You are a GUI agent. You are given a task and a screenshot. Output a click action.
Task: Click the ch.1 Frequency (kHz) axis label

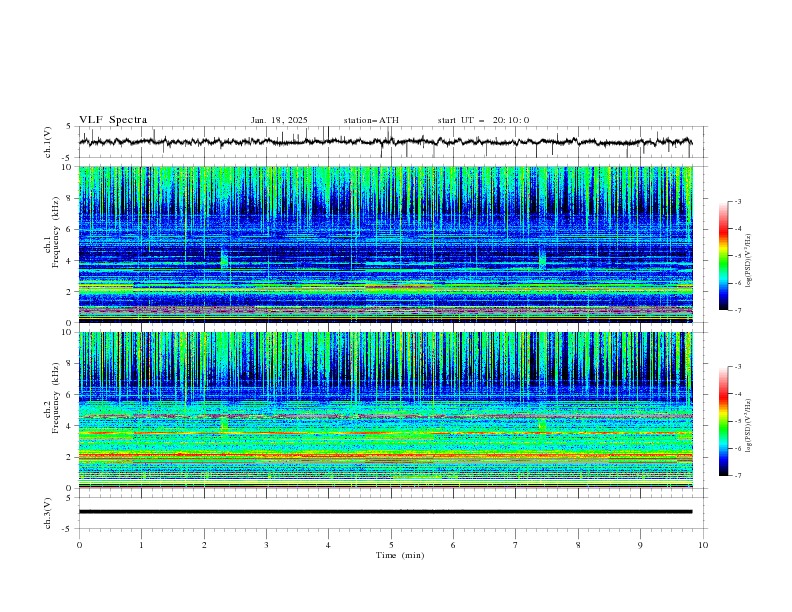click(x=52, y=232)
